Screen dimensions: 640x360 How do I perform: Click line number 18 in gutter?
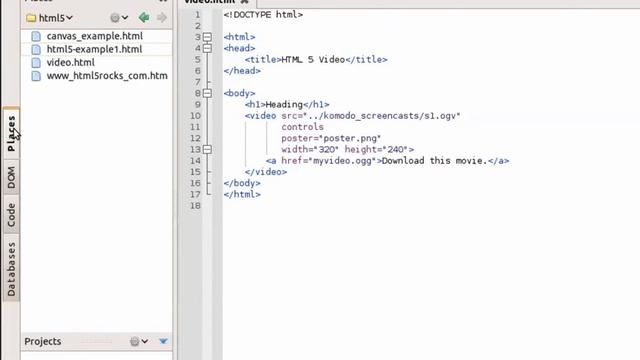(x=195, y=206)
